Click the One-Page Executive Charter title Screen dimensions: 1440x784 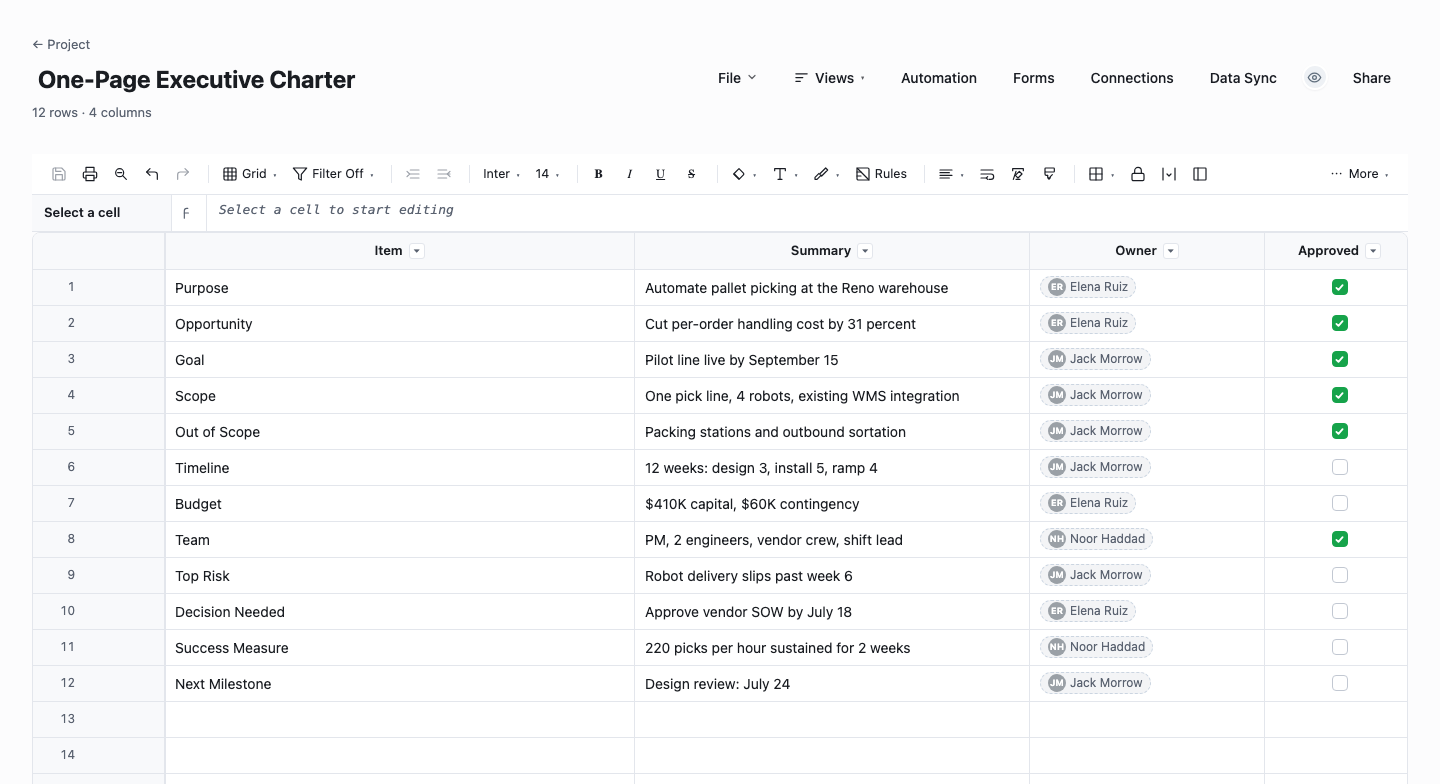(196, 80)
